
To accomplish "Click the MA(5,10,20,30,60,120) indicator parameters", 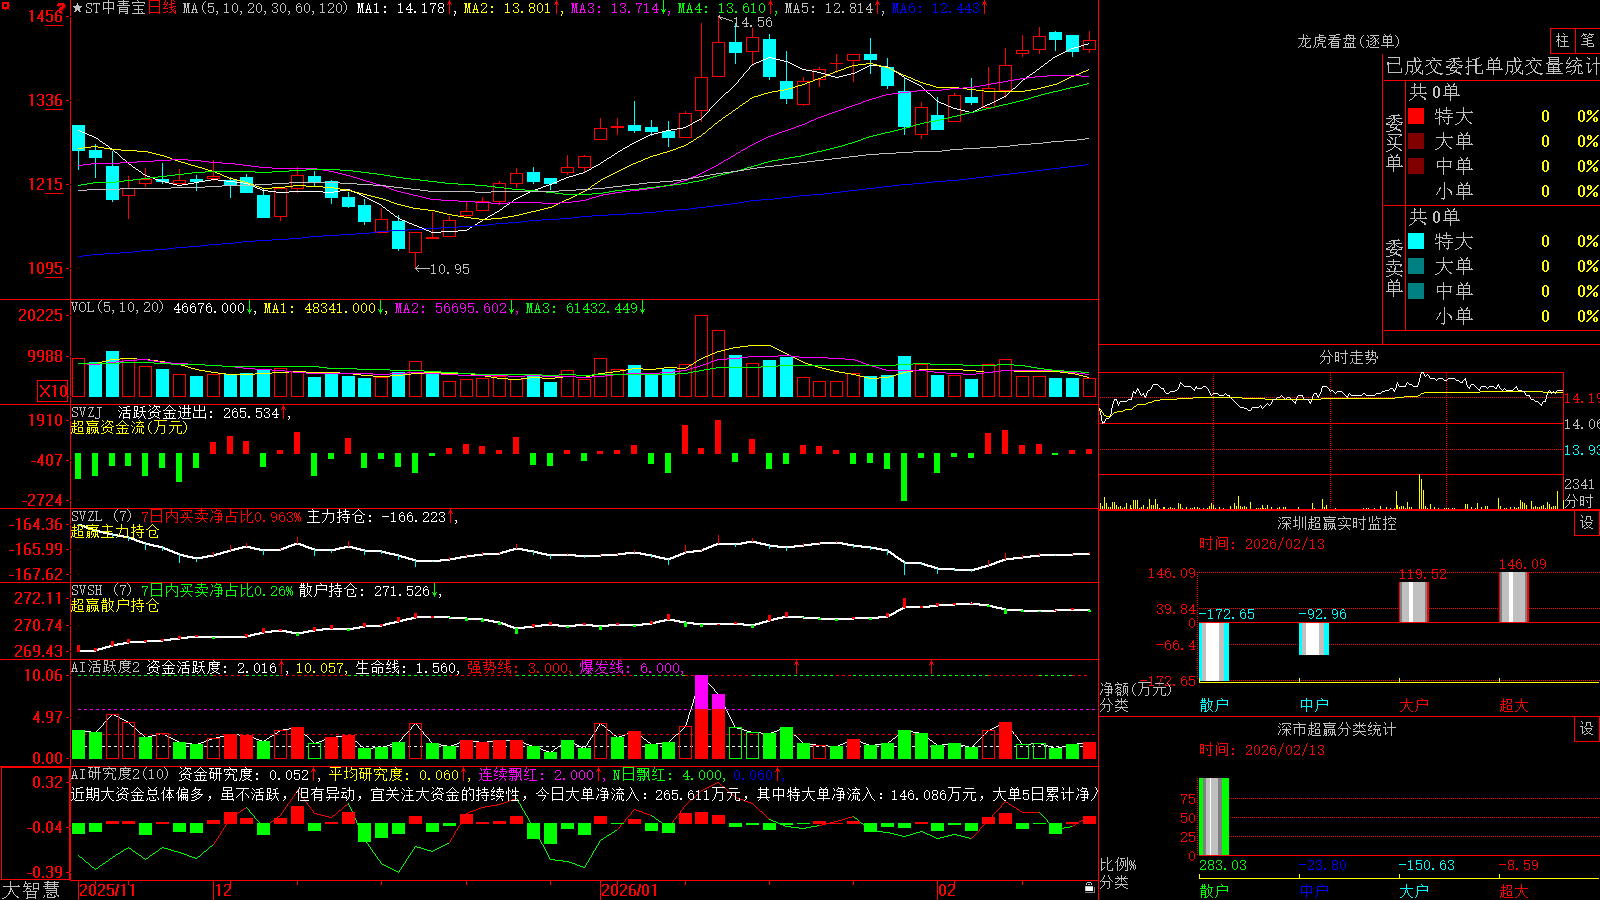I will (x=265, y=8).
